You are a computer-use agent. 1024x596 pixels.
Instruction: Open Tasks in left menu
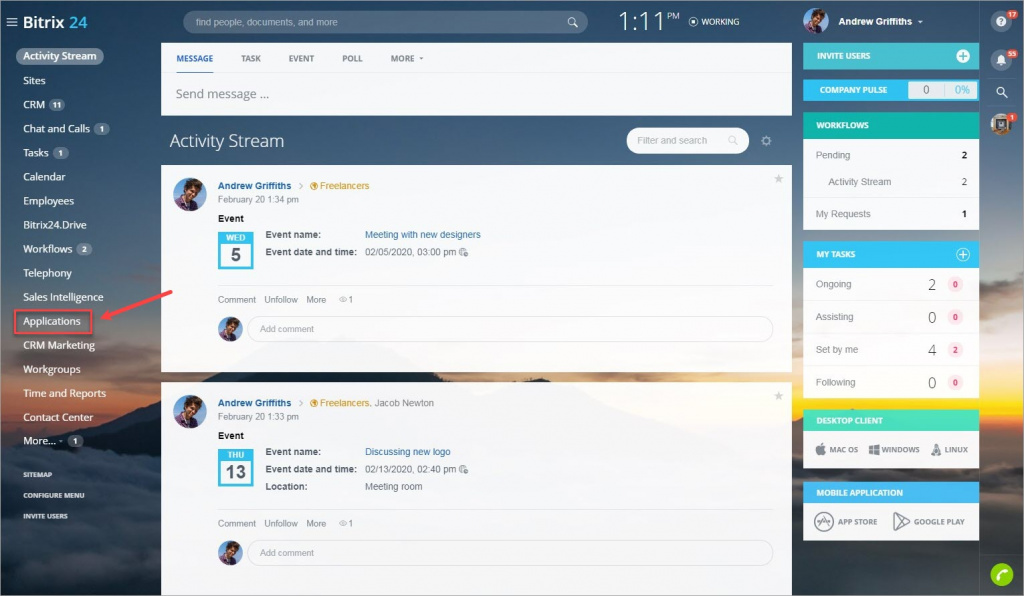pyautogui.click(x=36, y=153)
